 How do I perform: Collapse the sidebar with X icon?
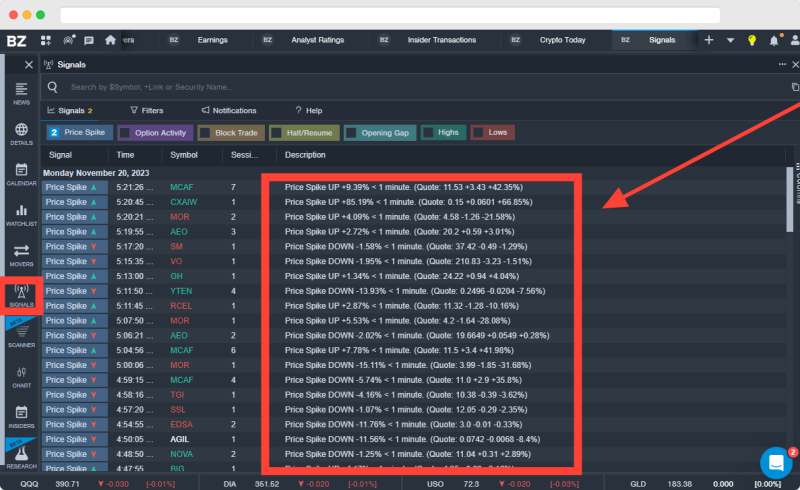[29, 65]
